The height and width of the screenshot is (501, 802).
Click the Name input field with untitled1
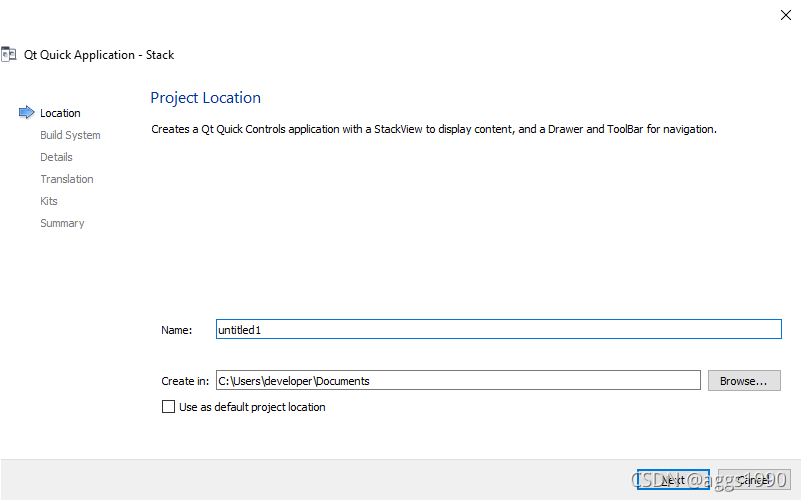(499, 329)
